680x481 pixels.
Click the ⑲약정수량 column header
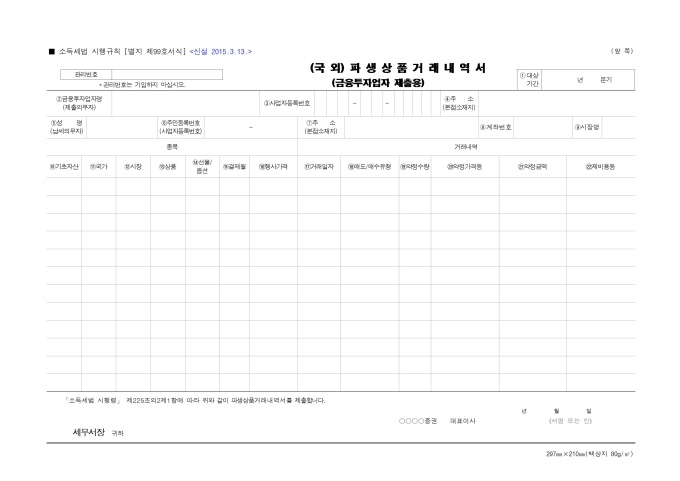coord(415,167)
